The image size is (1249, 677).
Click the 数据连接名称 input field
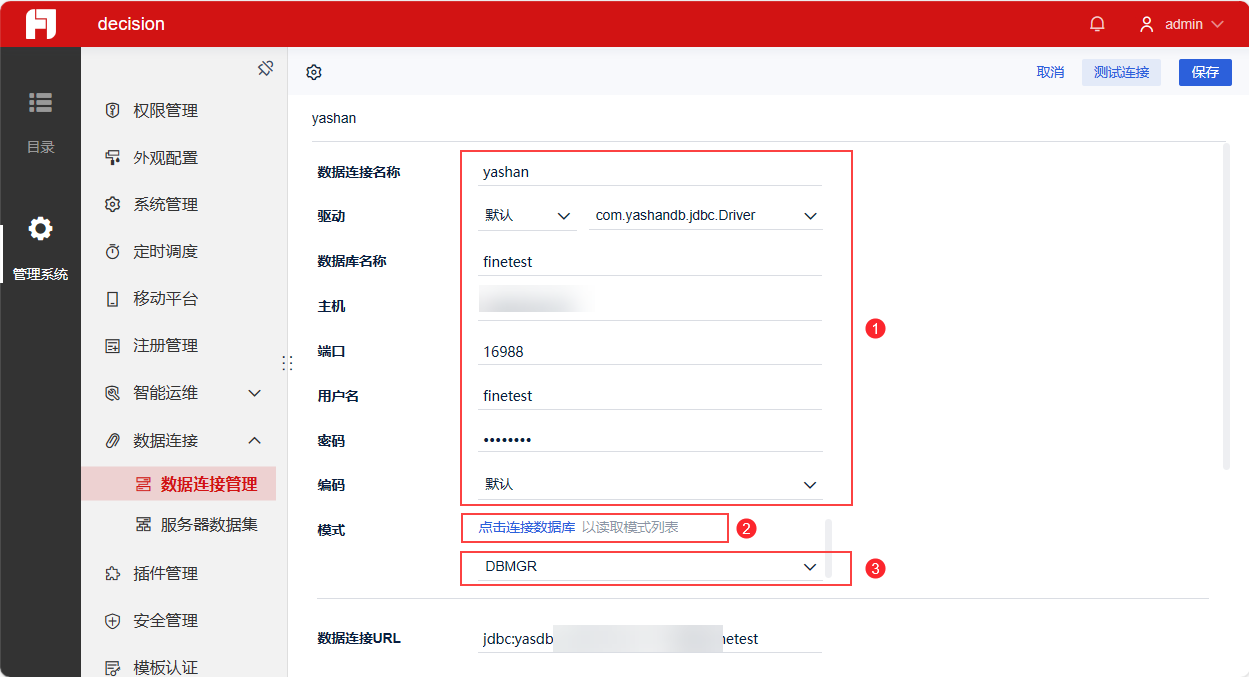click(x=650, y=172)
